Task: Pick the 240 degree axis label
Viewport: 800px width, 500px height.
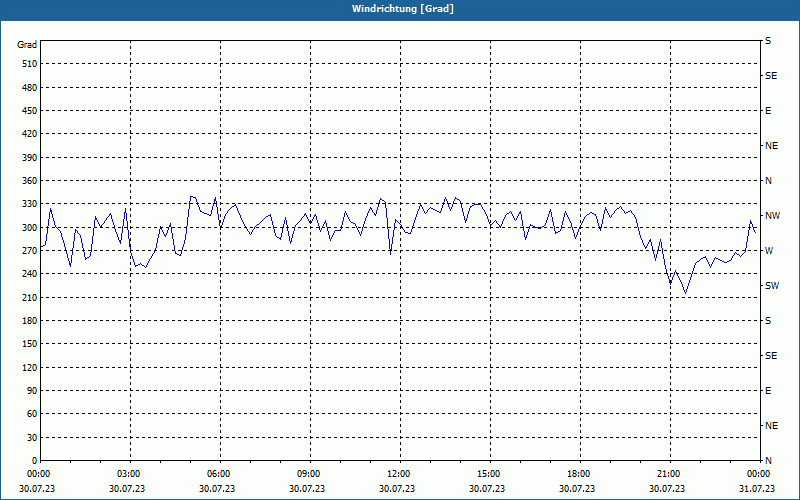Action: coord(29,274)
